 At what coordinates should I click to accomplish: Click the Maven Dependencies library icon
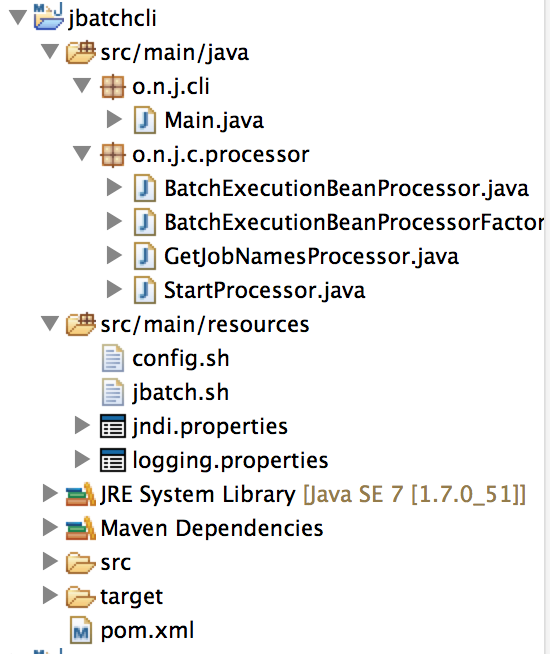(80, 528)
